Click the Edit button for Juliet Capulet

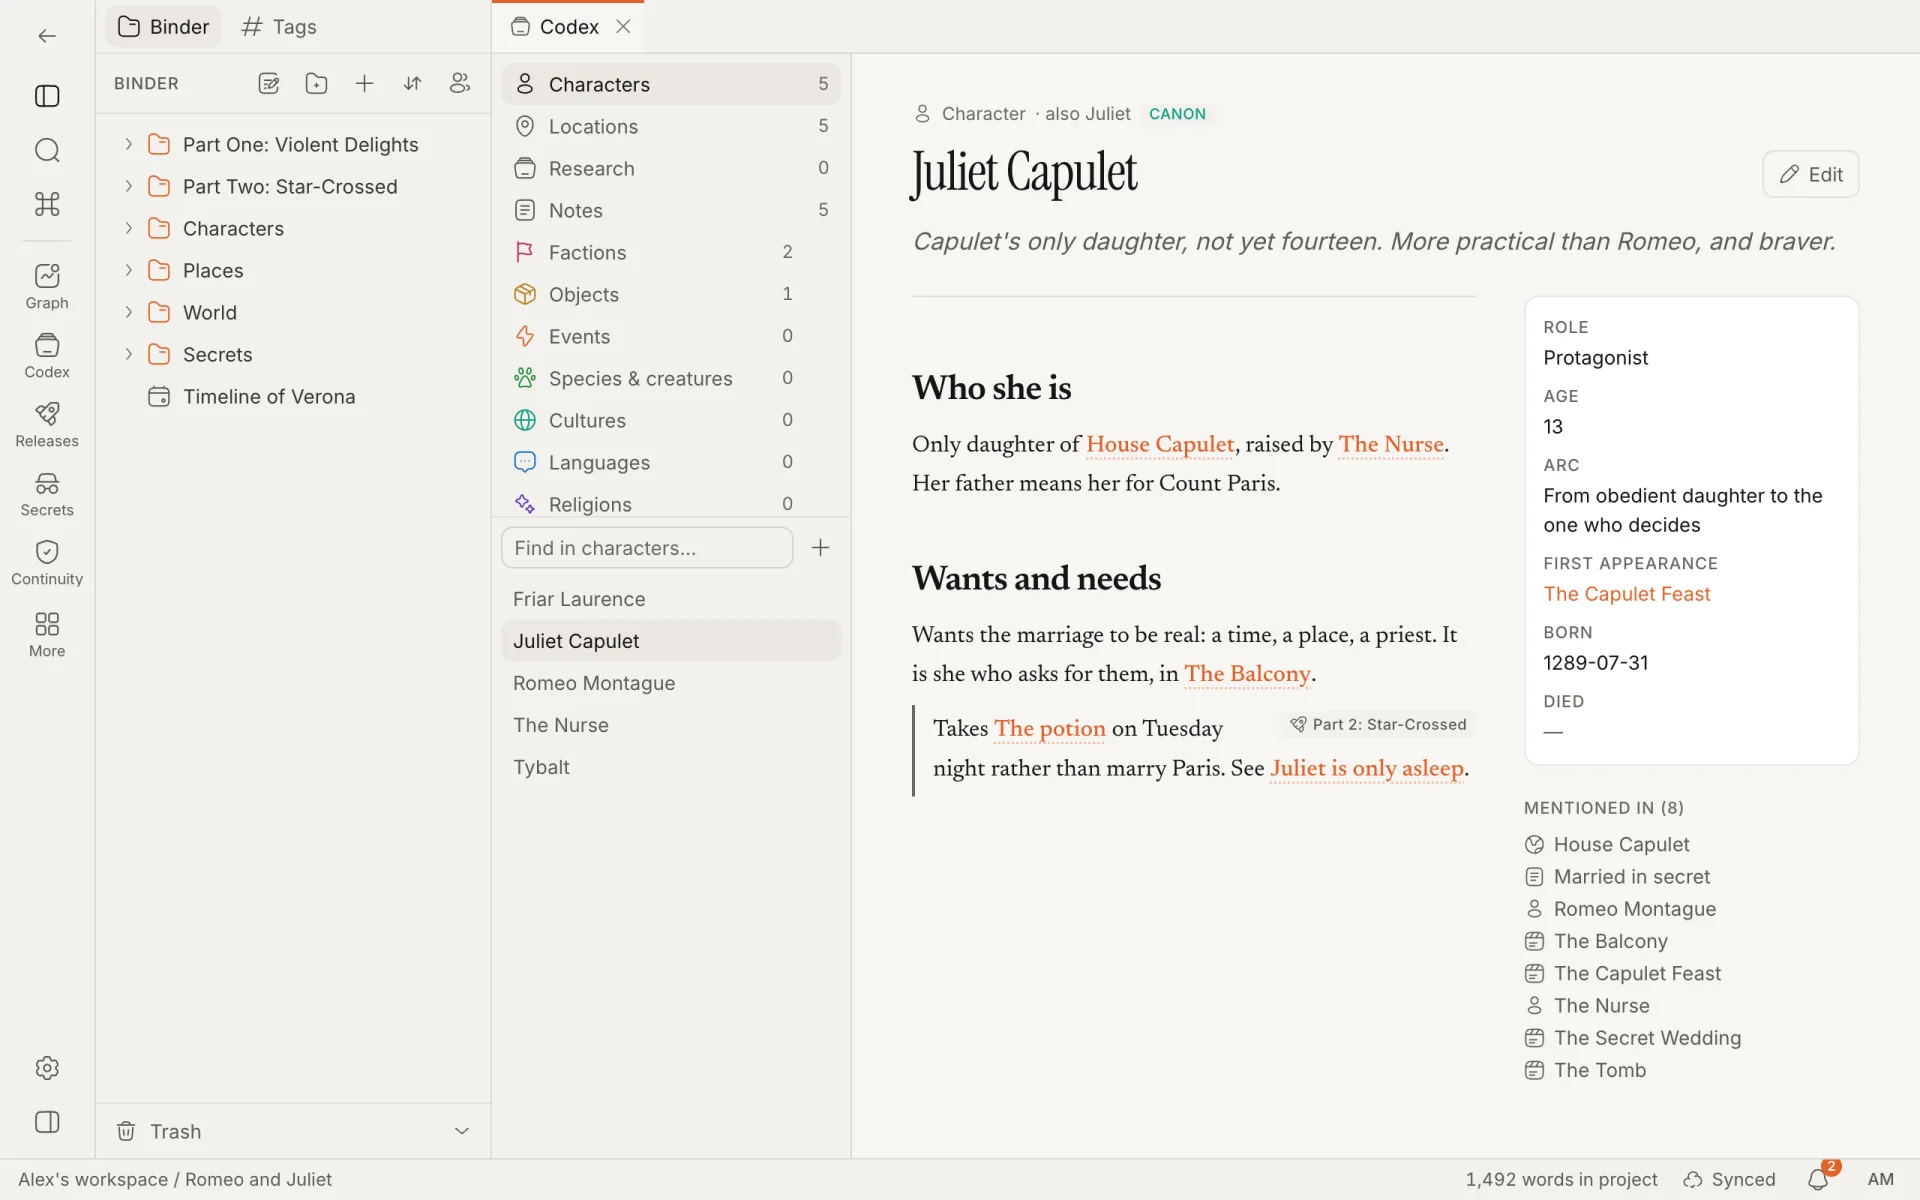click(1810, 174)
